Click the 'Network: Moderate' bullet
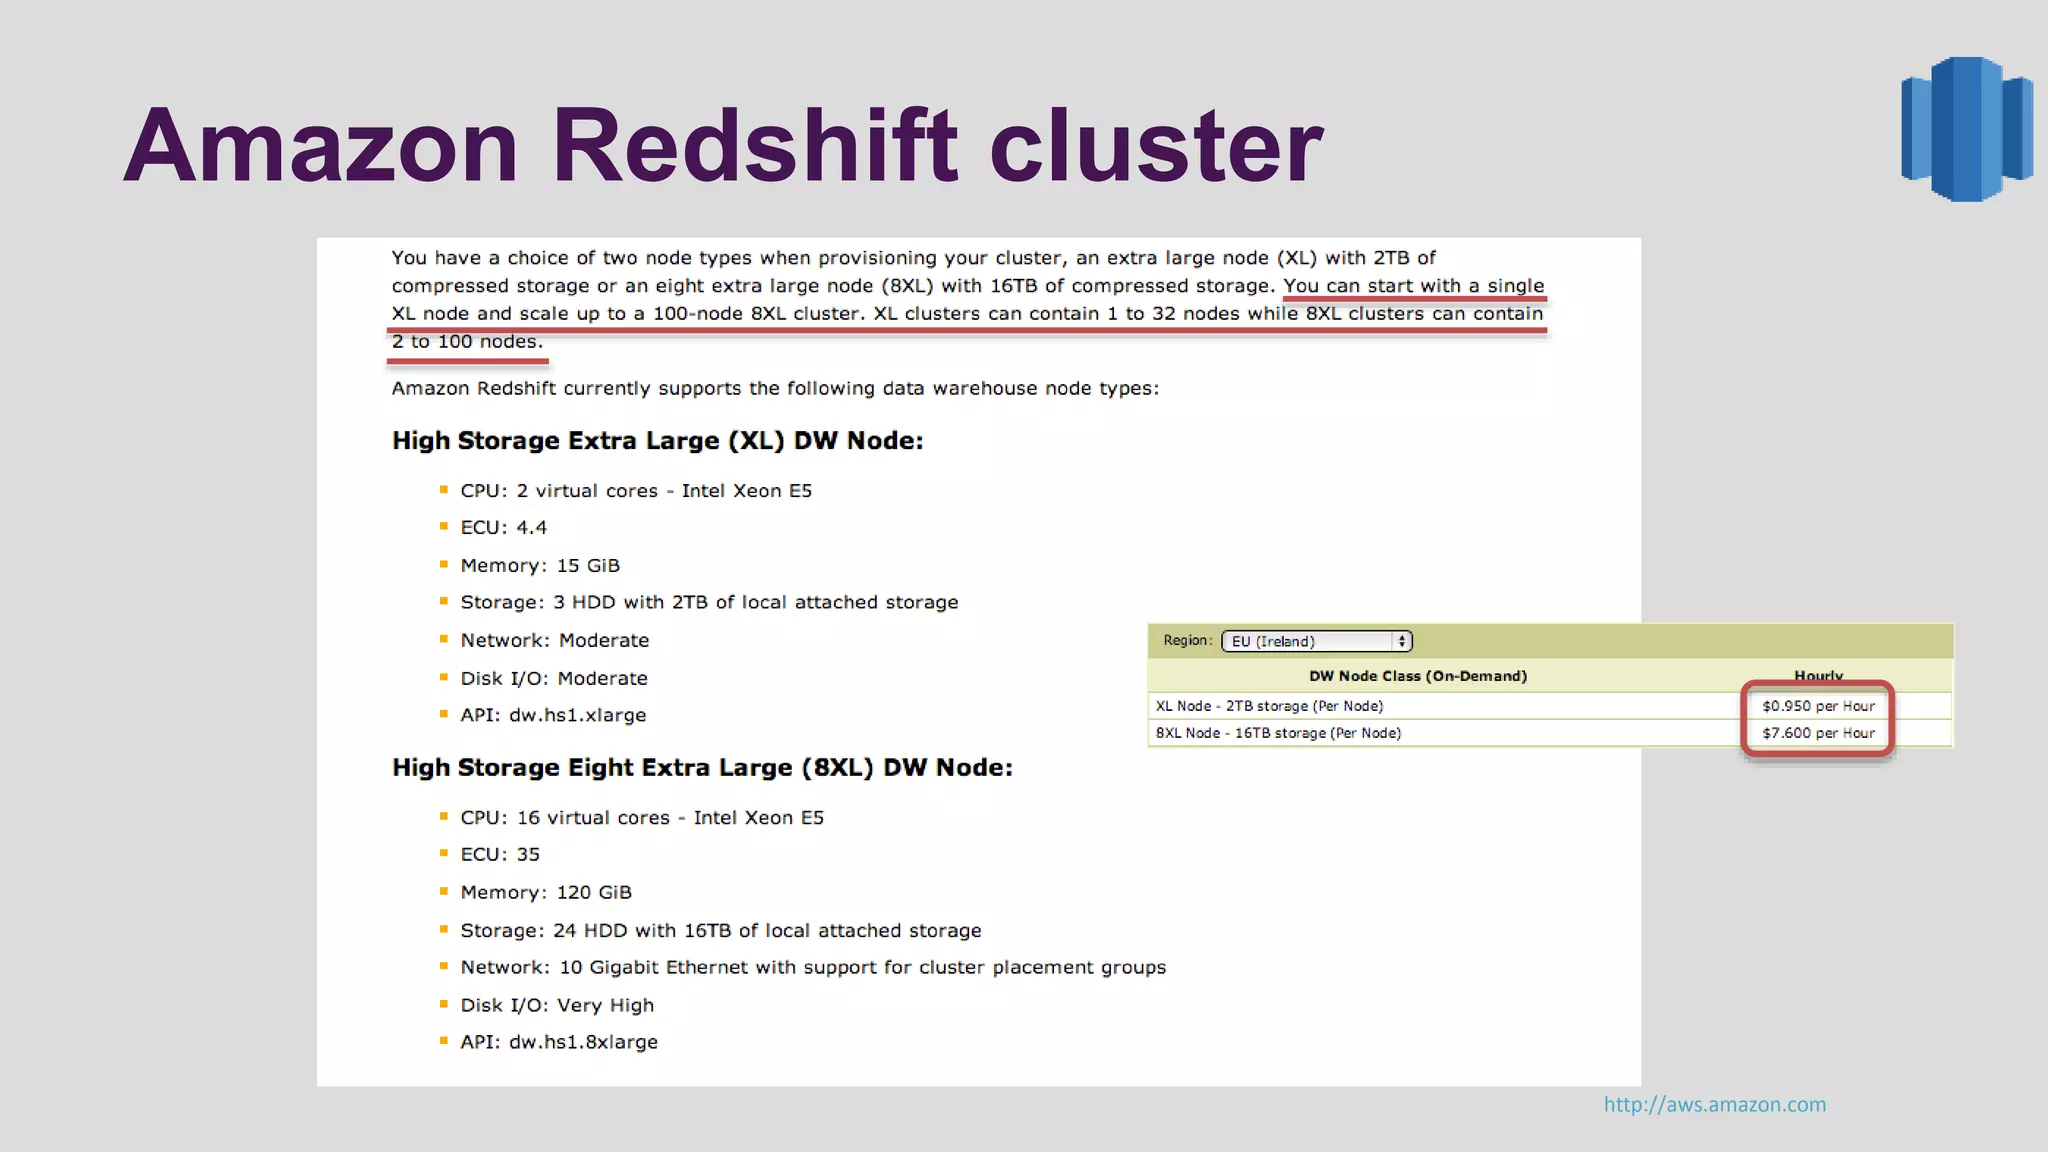This screenshot has width=2048, height=1152. (x=554, y=640)
